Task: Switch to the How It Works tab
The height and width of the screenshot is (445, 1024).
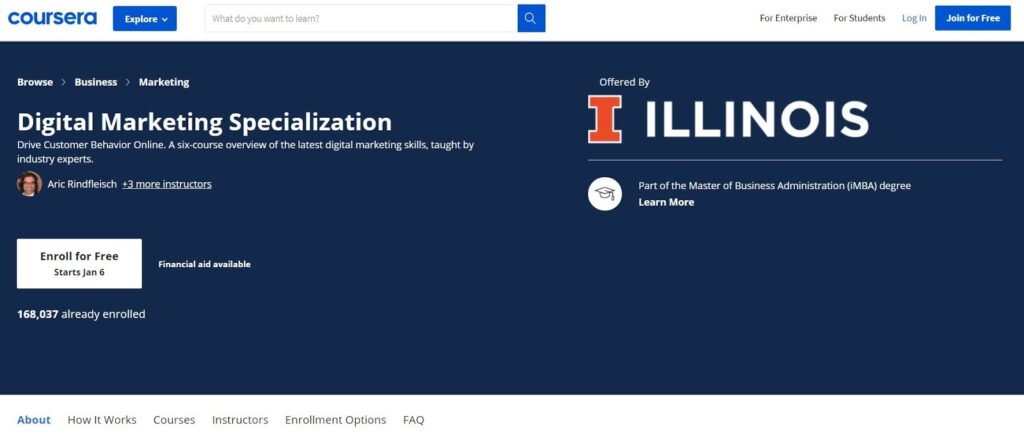Action: (x=102, y=420)
